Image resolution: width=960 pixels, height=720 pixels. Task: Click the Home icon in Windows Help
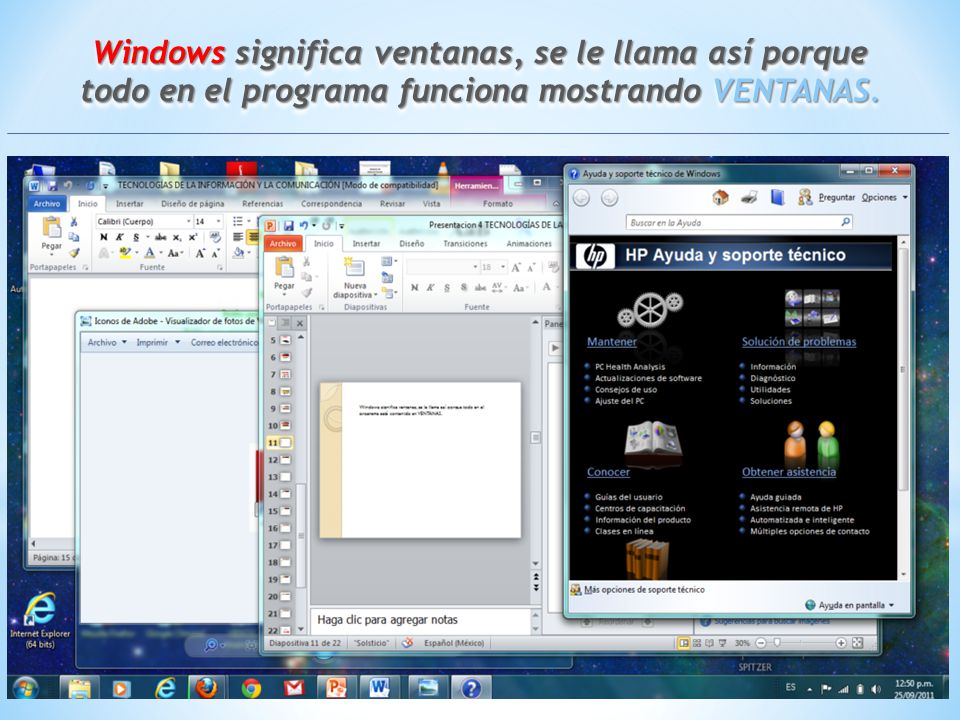coord(721,197)
